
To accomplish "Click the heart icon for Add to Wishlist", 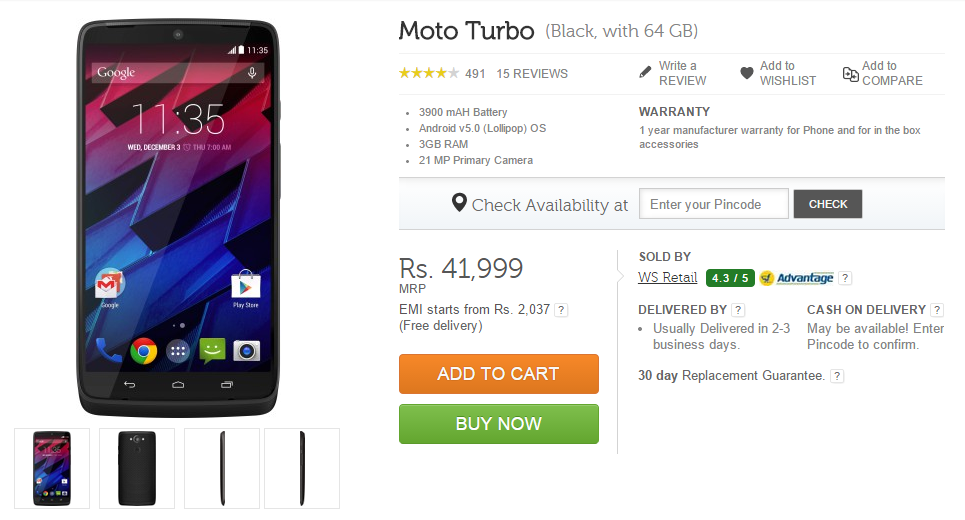I will point(747,73).
